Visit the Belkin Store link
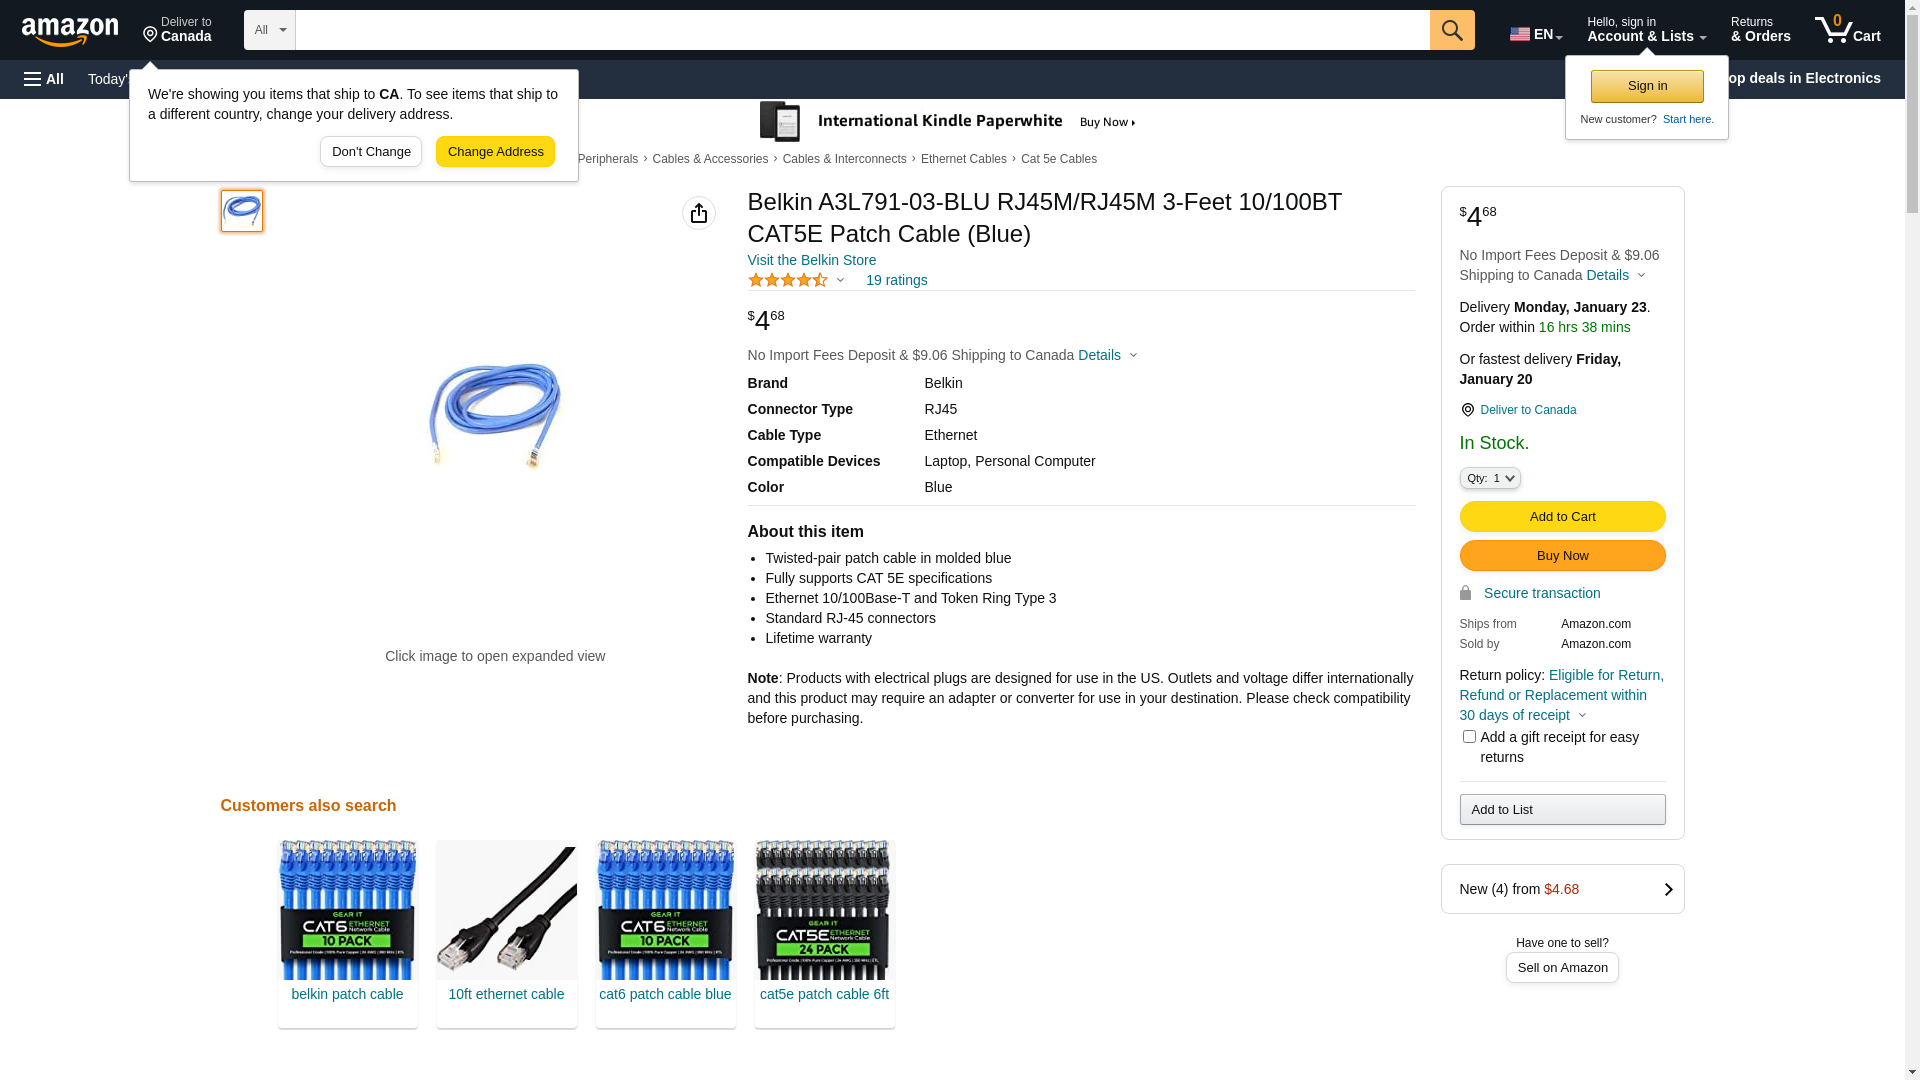The width and height of the screenshot is (1920, 1080). tap(811, 260)
